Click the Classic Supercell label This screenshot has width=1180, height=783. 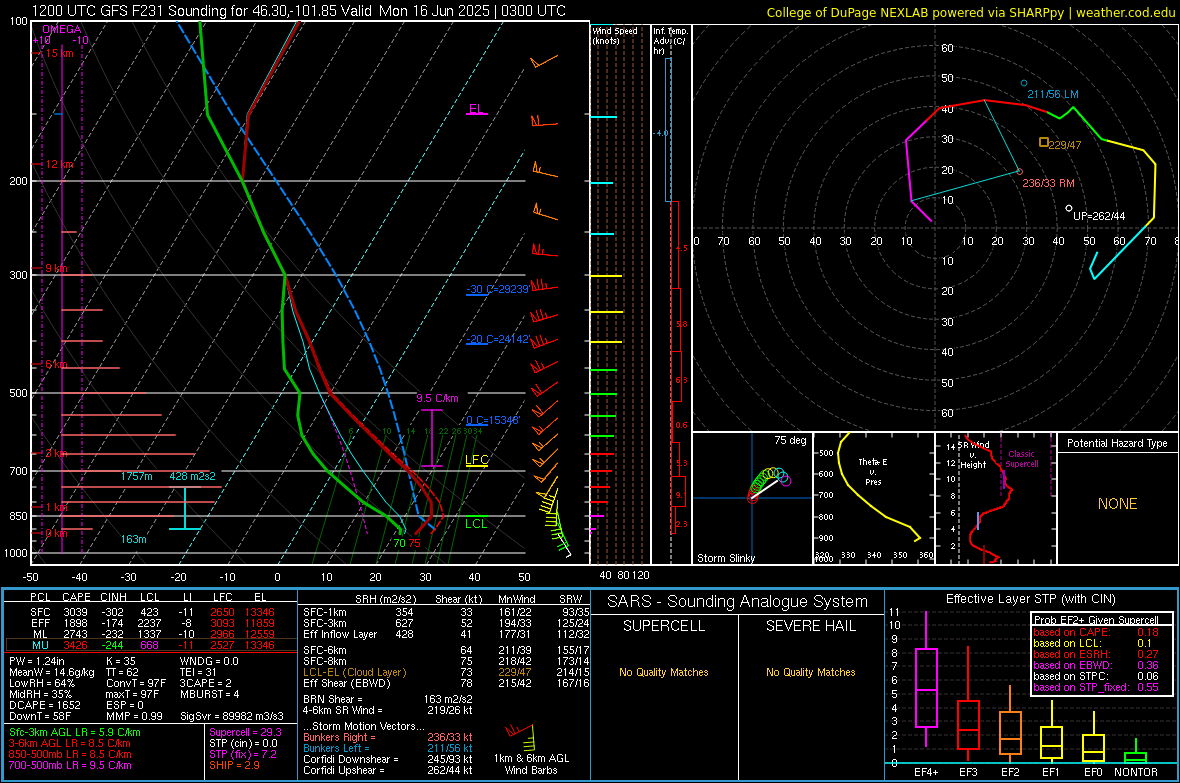tap(1021, 459)
